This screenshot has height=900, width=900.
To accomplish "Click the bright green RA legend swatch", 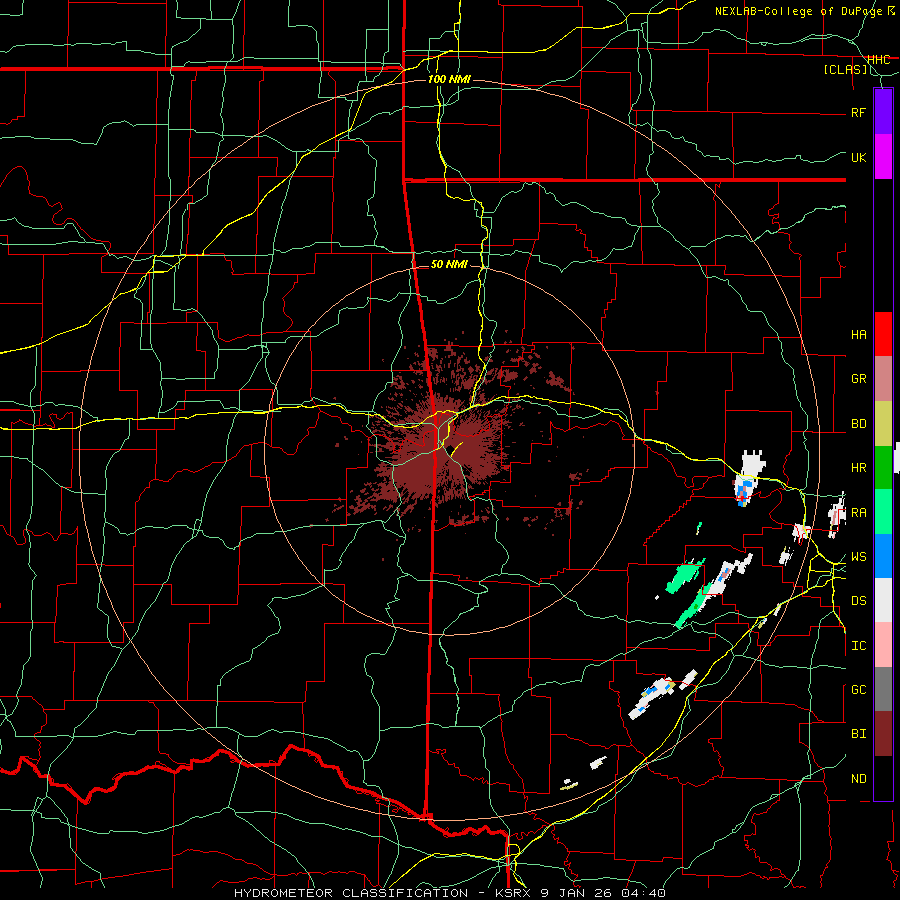I will click(883, 512).
